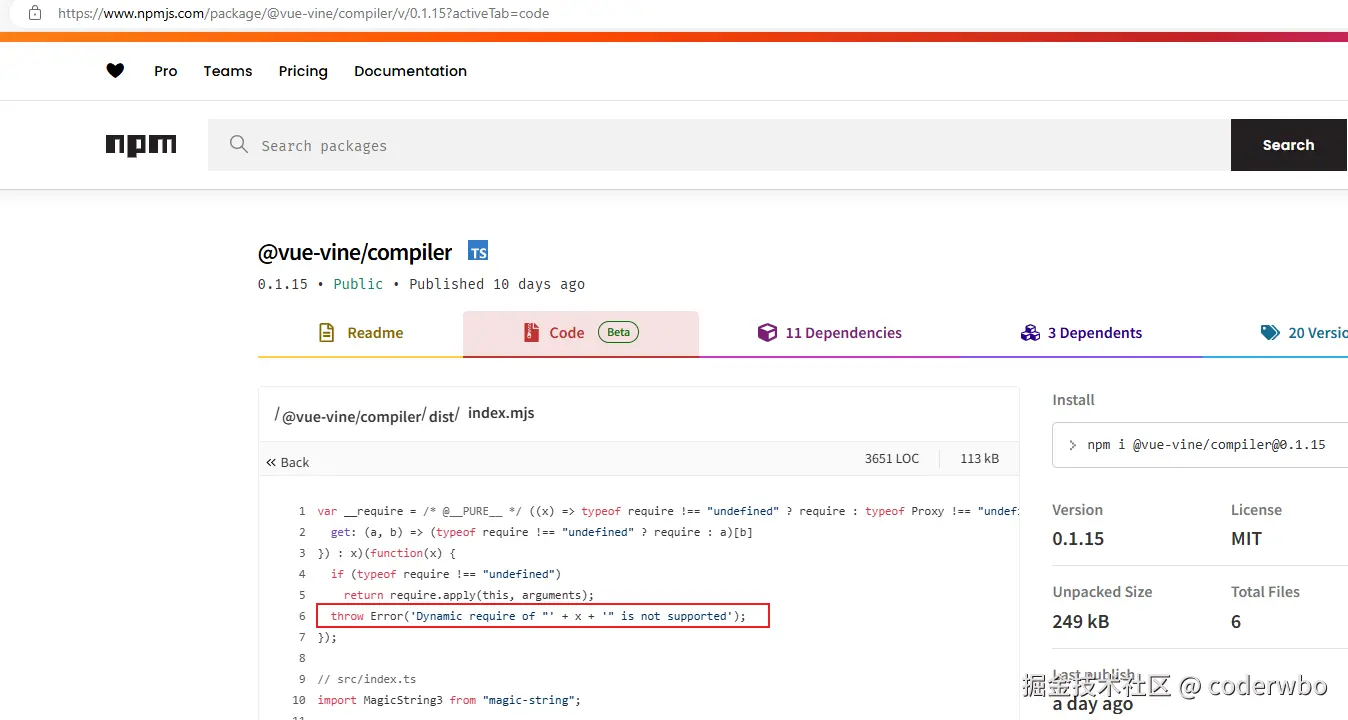The width and height of the screenshot is (1348, 720).
Task: Click the a day ago publish value
Action: click(x=1093, y=704)
